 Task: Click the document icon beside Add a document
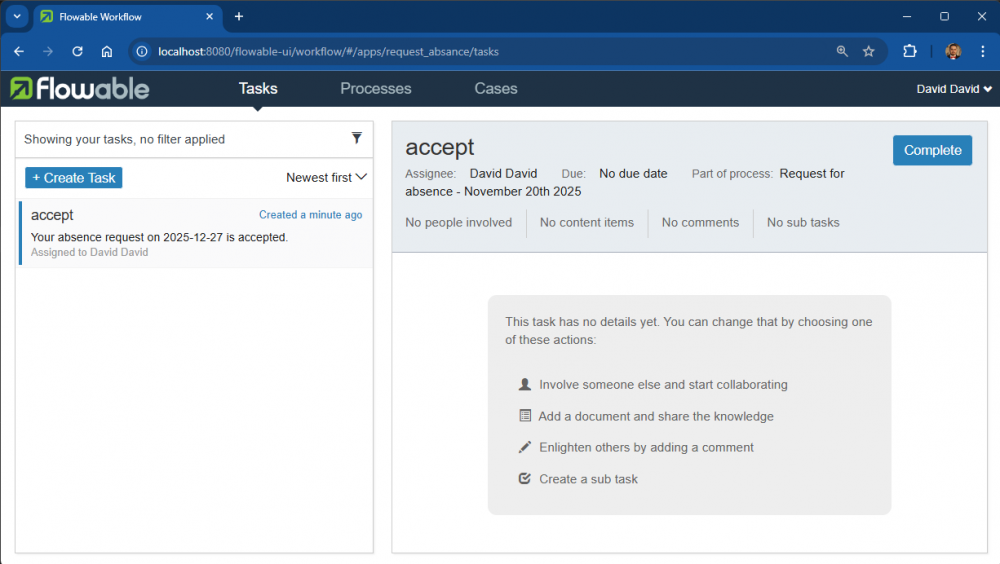click(x=525, y=416)
